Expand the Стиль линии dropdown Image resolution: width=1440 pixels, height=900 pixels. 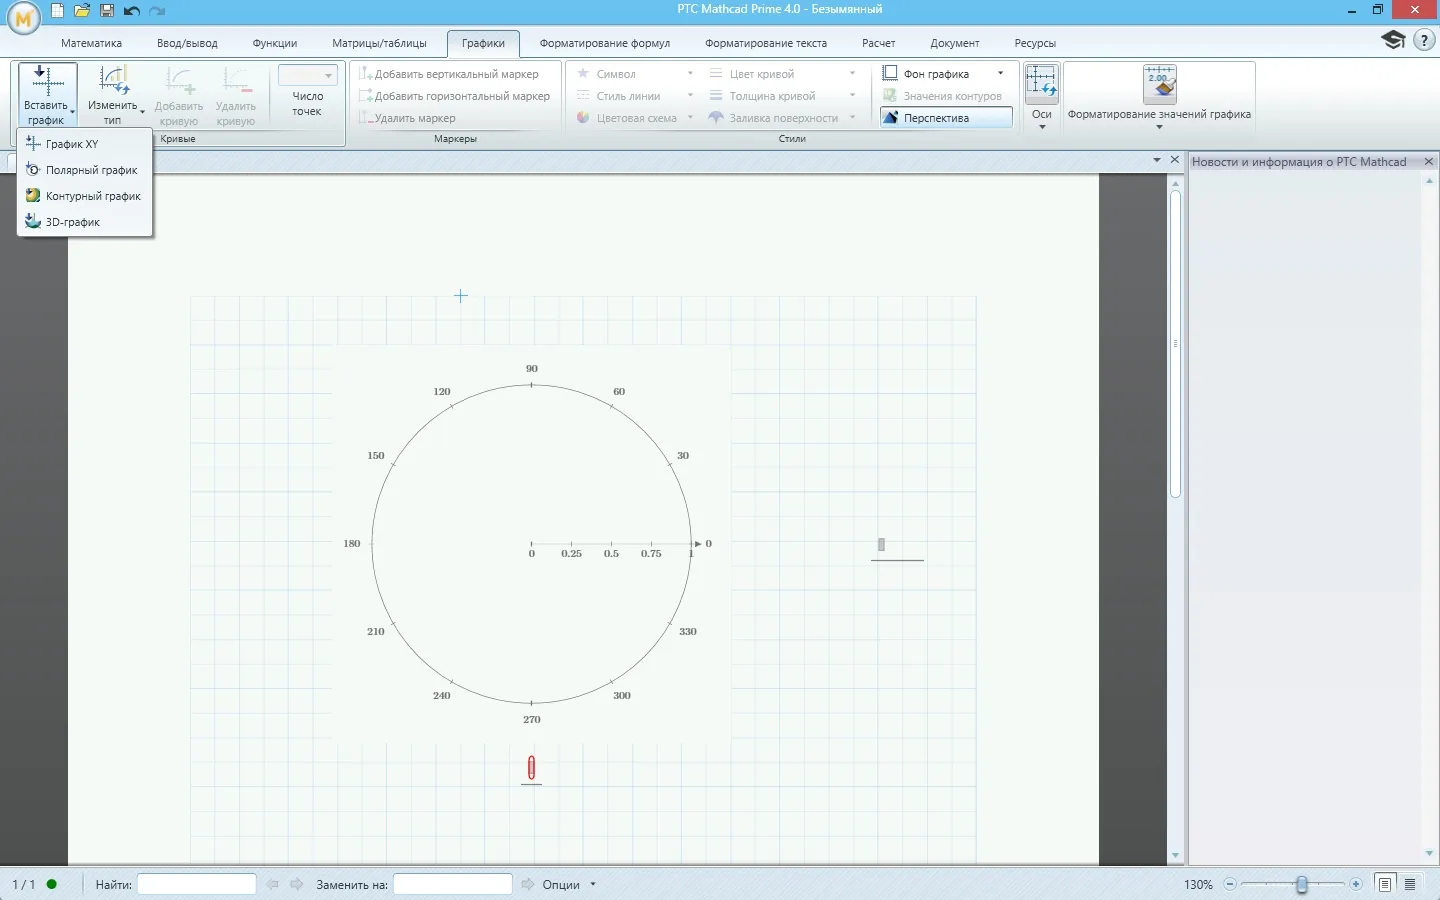(x=690, y=96)
